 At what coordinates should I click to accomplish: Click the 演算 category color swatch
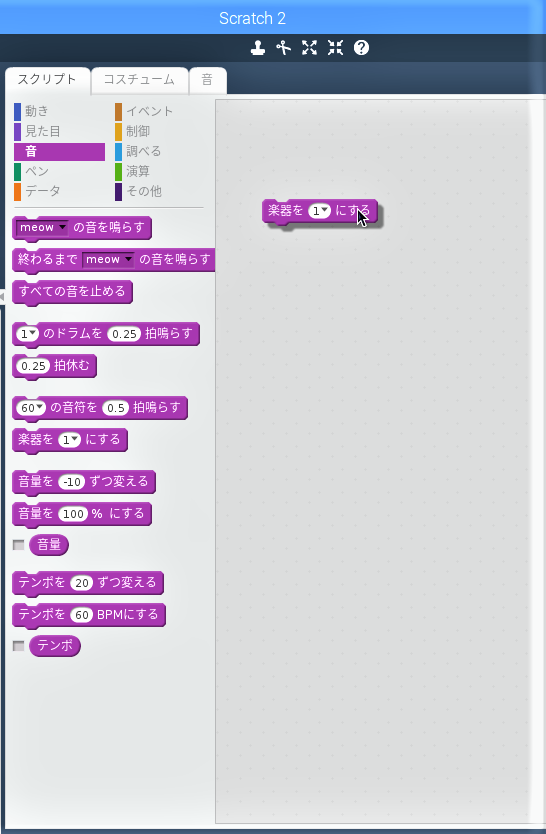119,171
